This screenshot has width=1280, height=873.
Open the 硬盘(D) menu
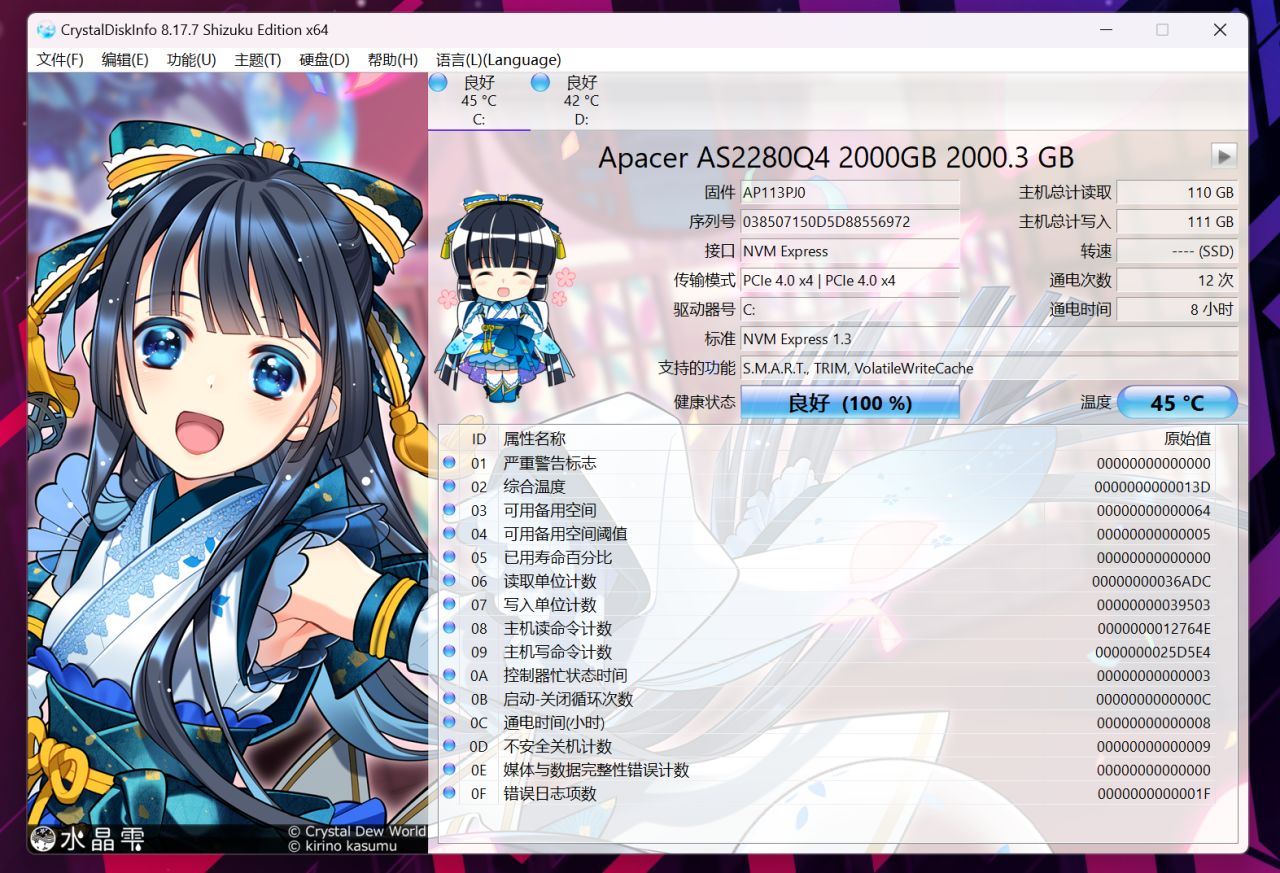(325, 60)
